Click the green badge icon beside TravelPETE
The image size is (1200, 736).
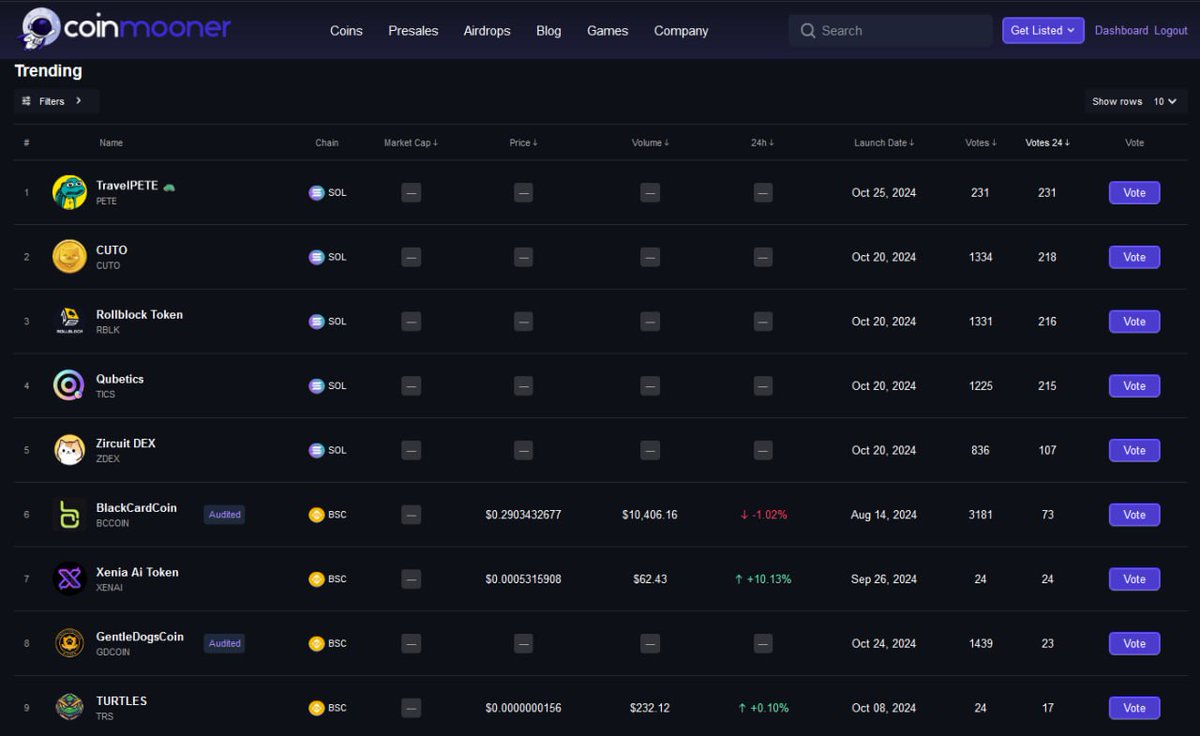pos(169,186)
